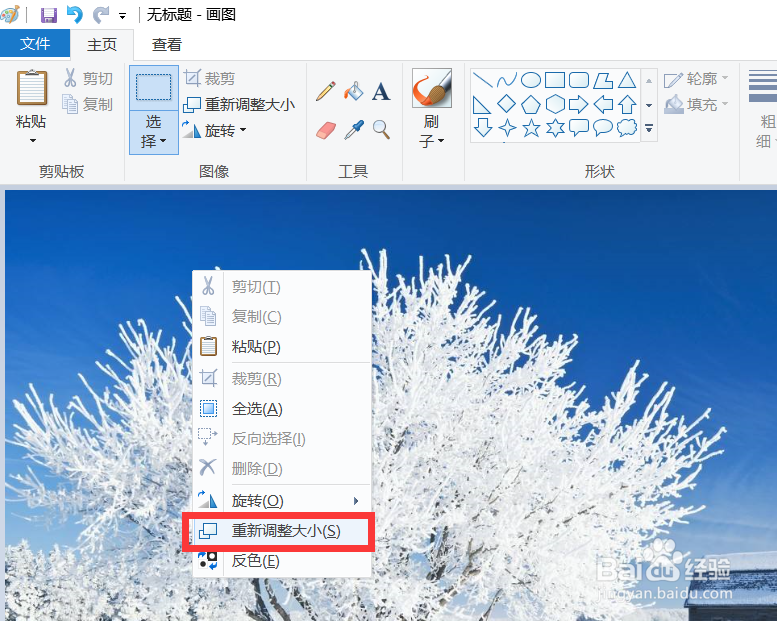Select the Six-point star shape

click(555, 128)
